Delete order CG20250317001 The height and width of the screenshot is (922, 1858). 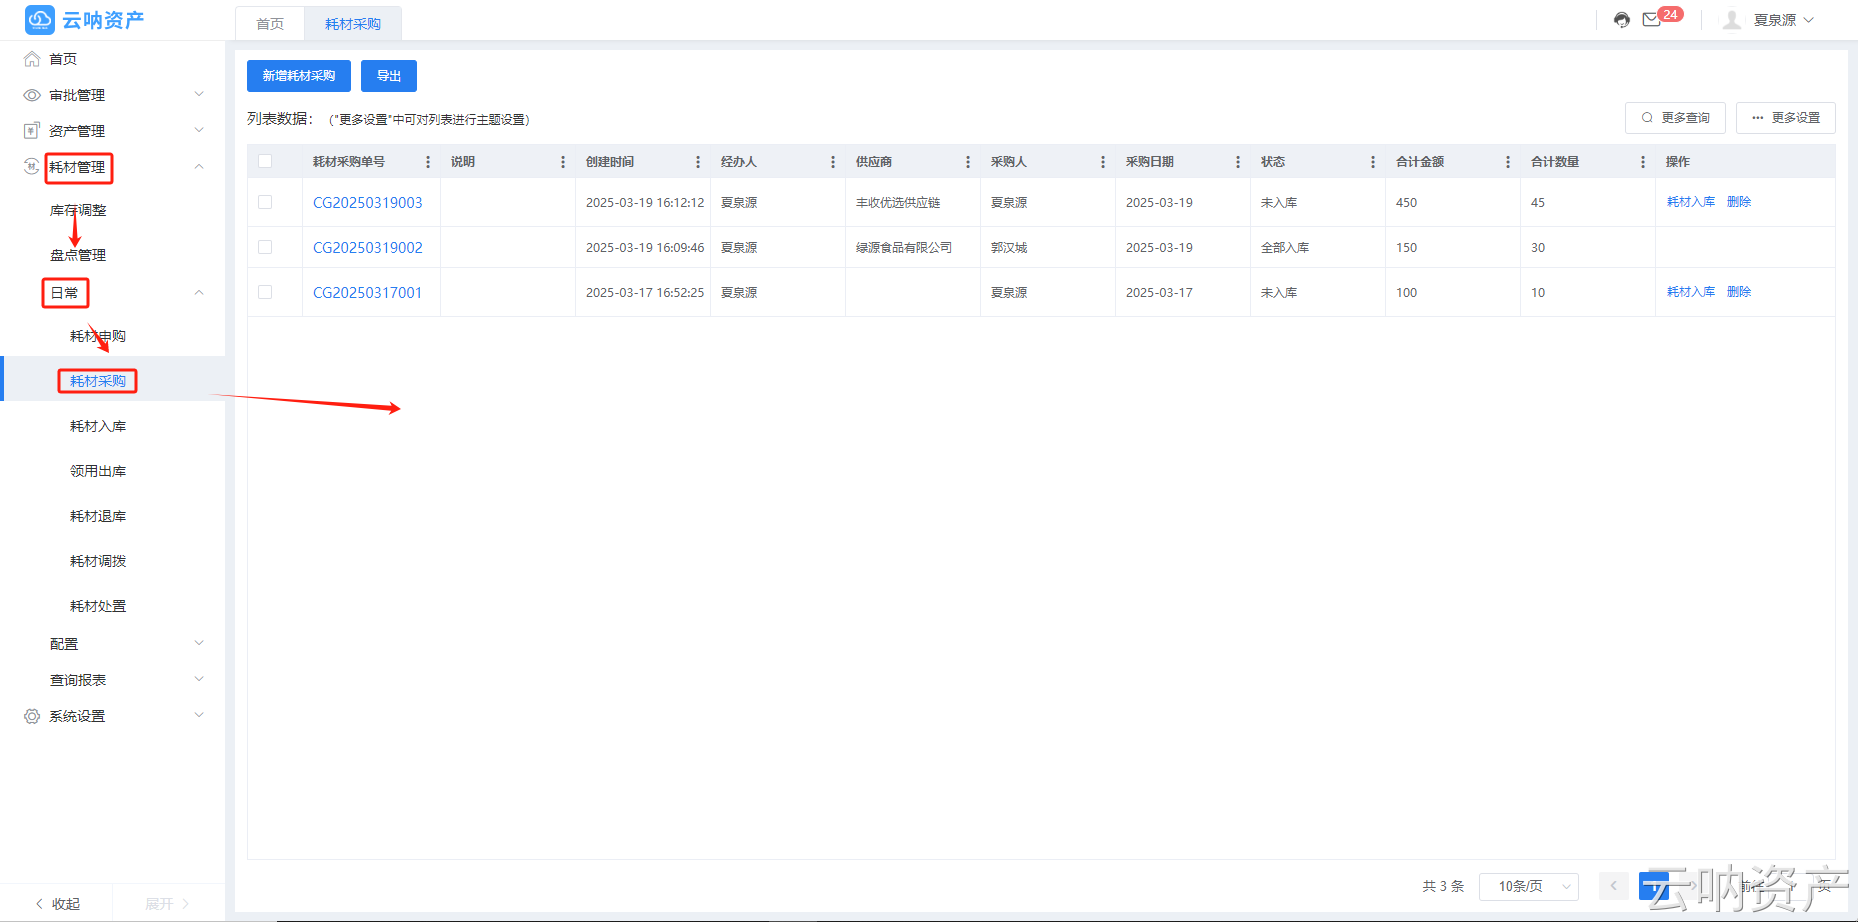click(x=1739, y=292)
